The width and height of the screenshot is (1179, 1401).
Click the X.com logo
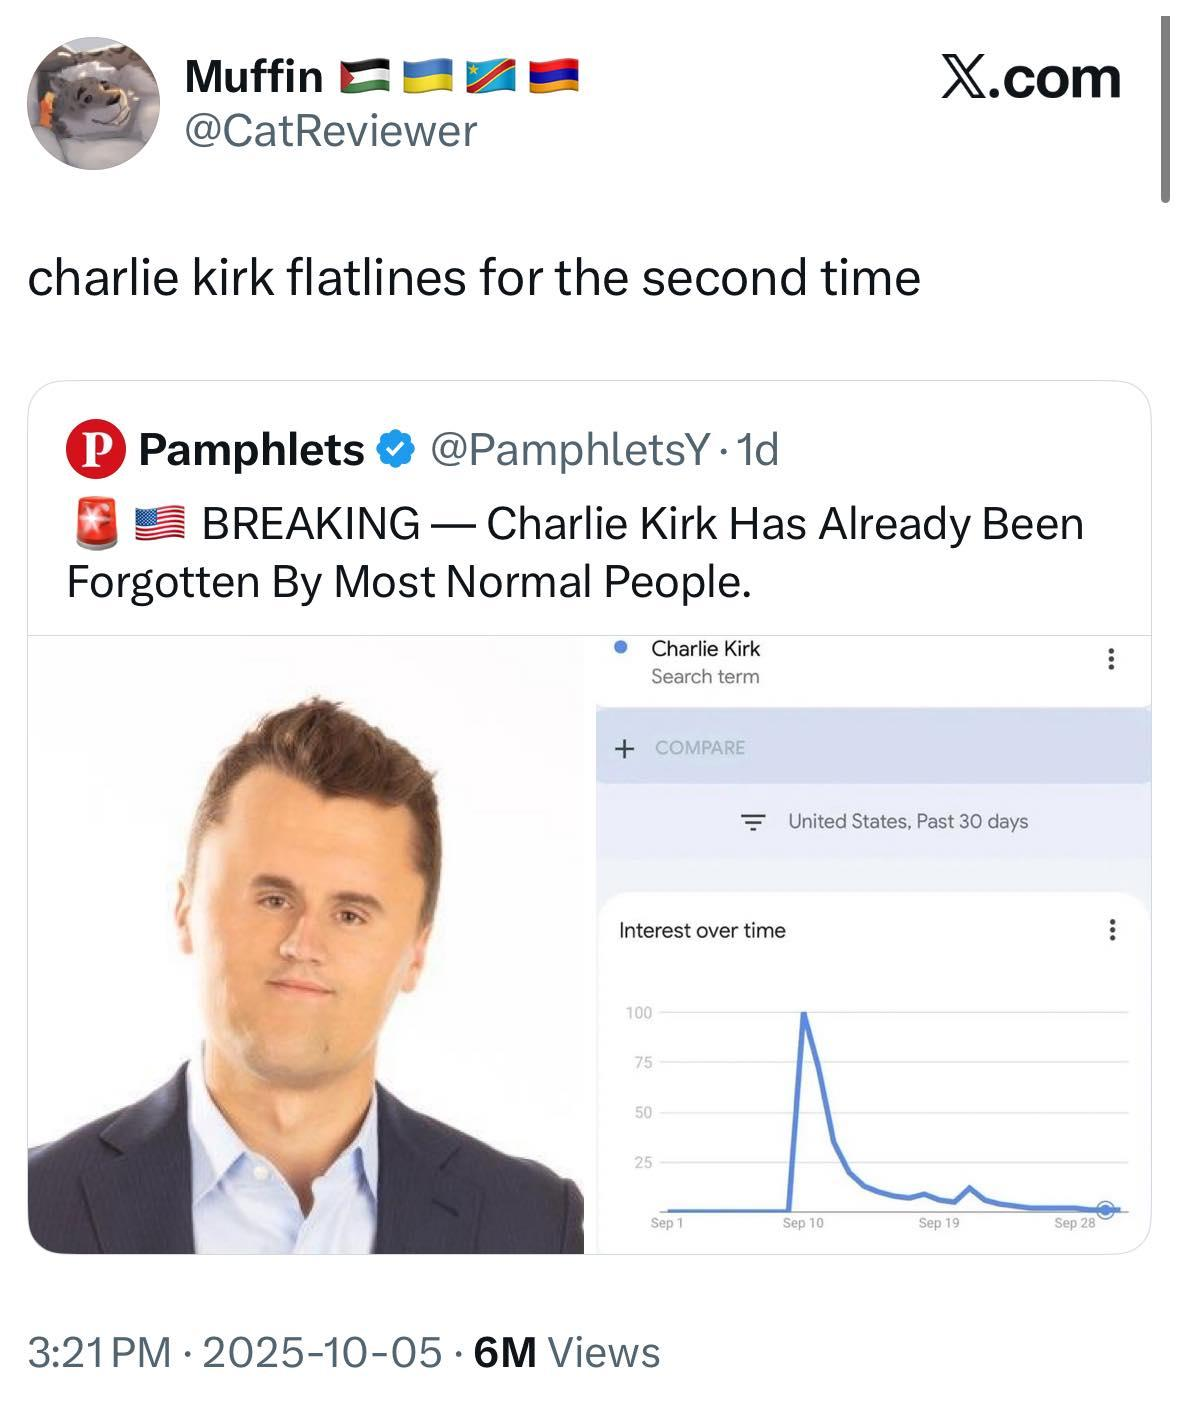click(1031, 78)
